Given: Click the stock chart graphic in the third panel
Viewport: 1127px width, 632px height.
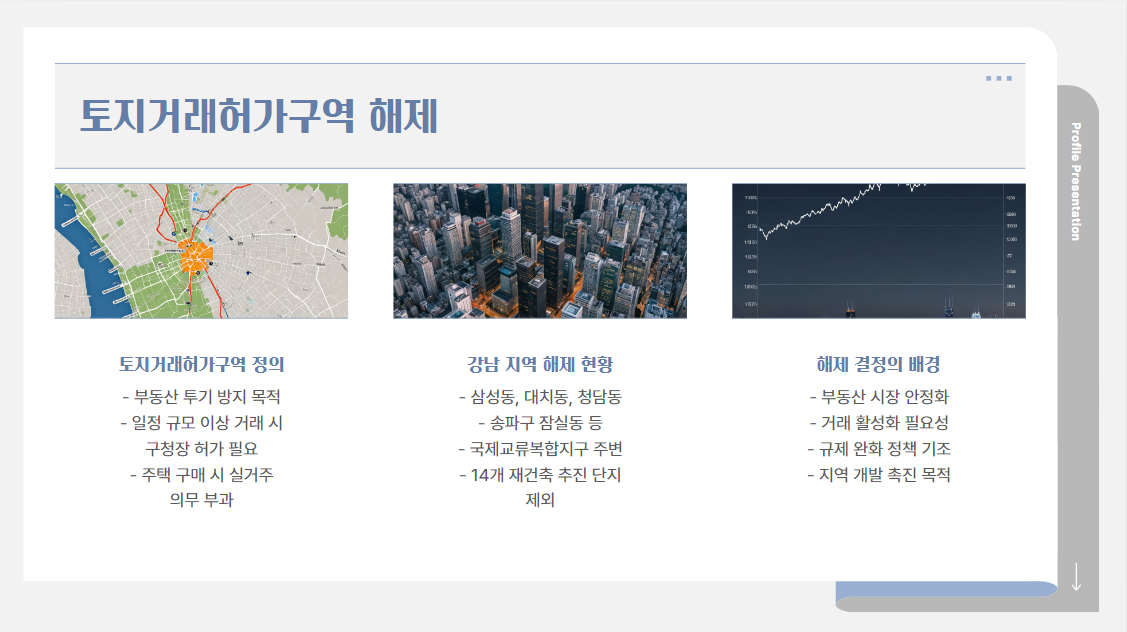Looking at the screenshot, I should (878, 249).
